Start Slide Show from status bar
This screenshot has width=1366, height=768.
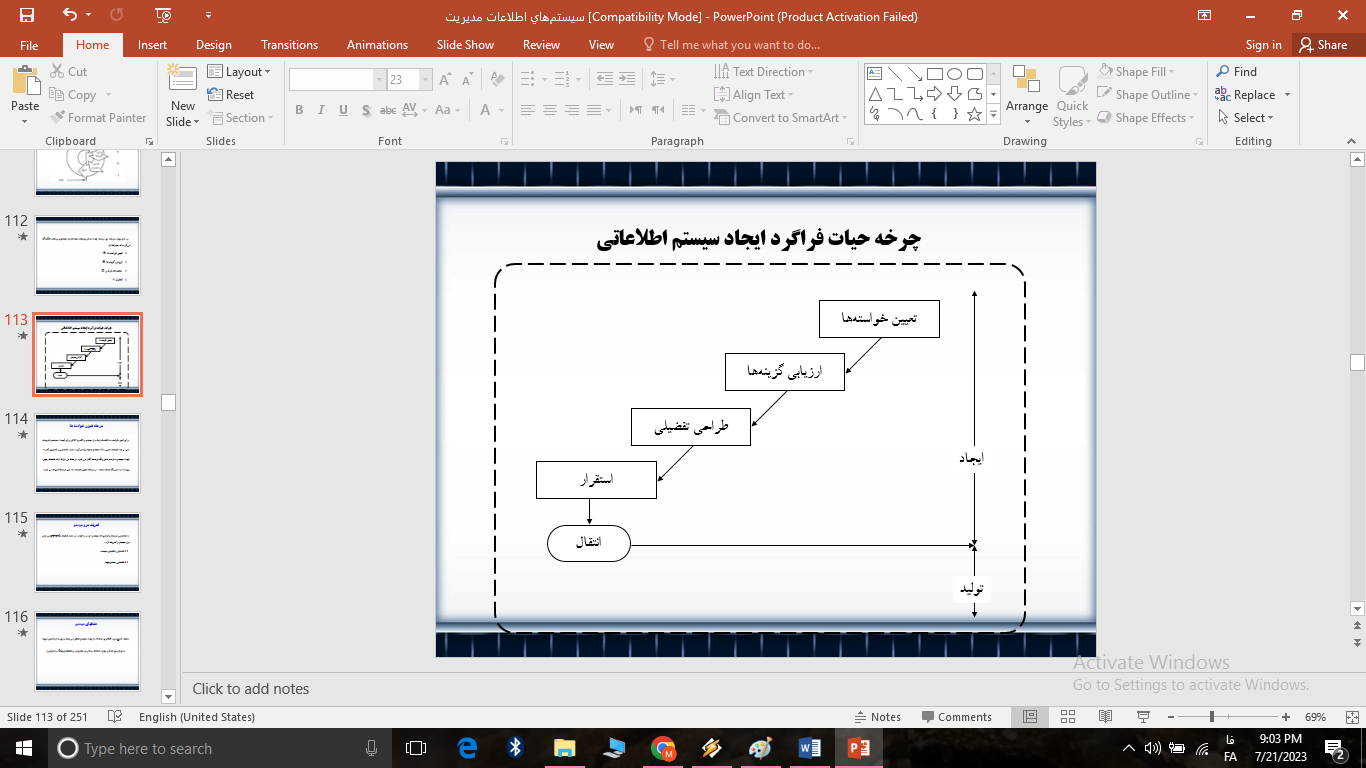pos(1143,717)
